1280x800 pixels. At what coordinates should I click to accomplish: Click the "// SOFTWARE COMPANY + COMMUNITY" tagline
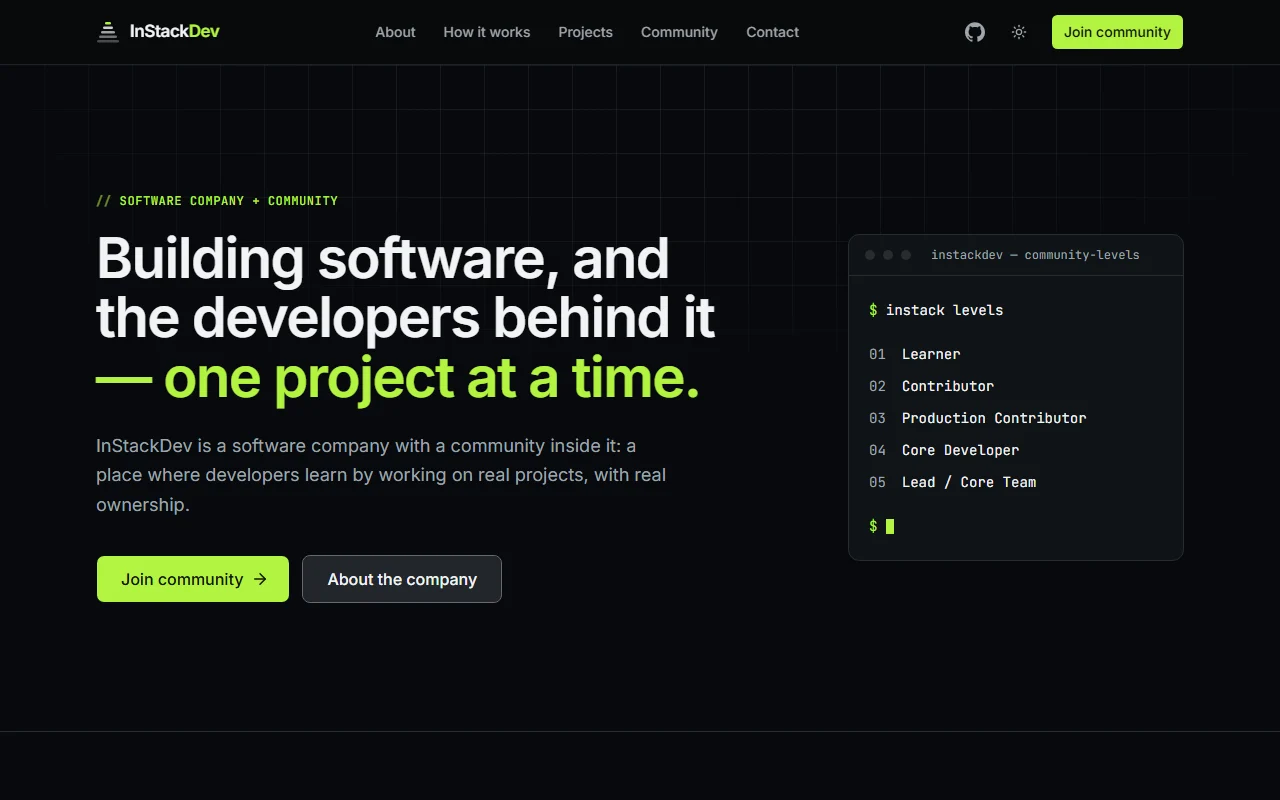(217, 201)
